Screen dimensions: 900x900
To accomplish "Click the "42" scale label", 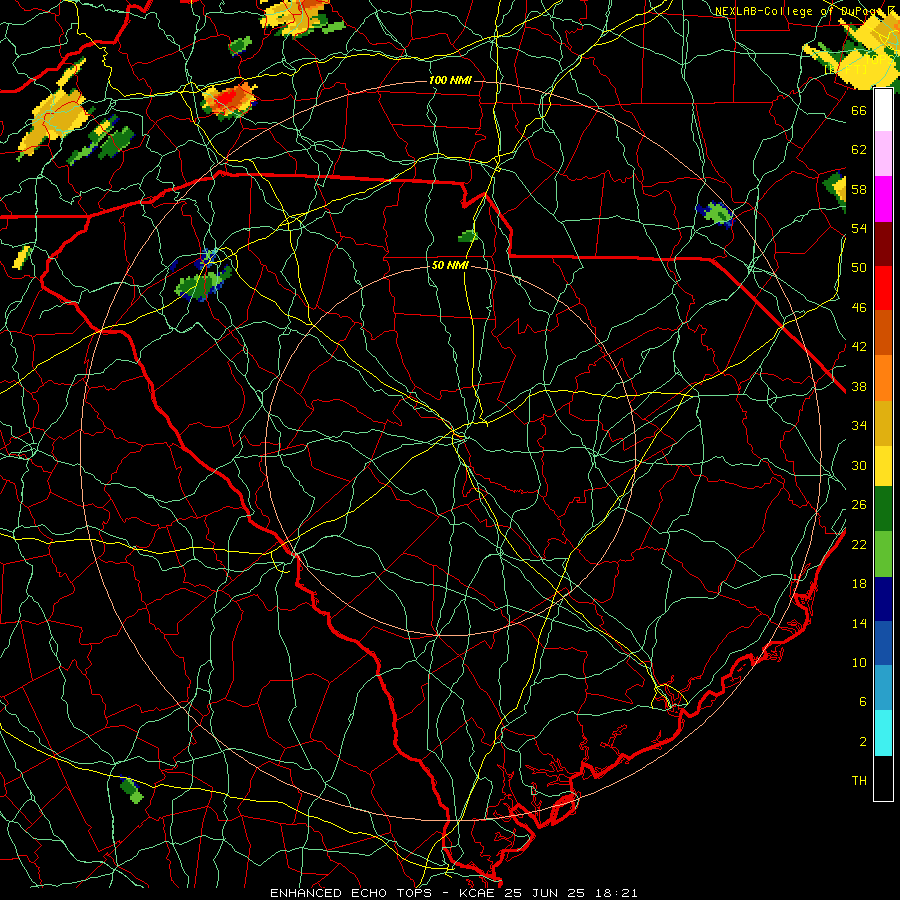I will pos(859,347).
